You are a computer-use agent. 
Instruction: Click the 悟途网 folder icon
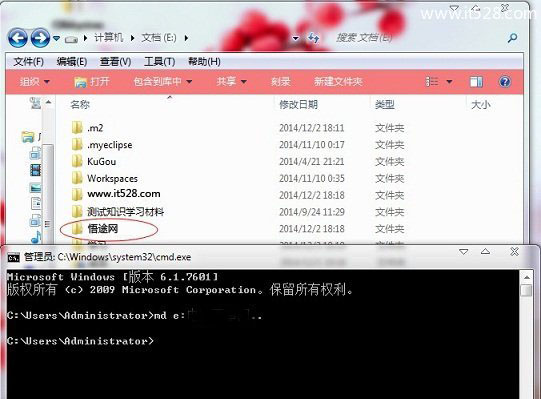77,228
